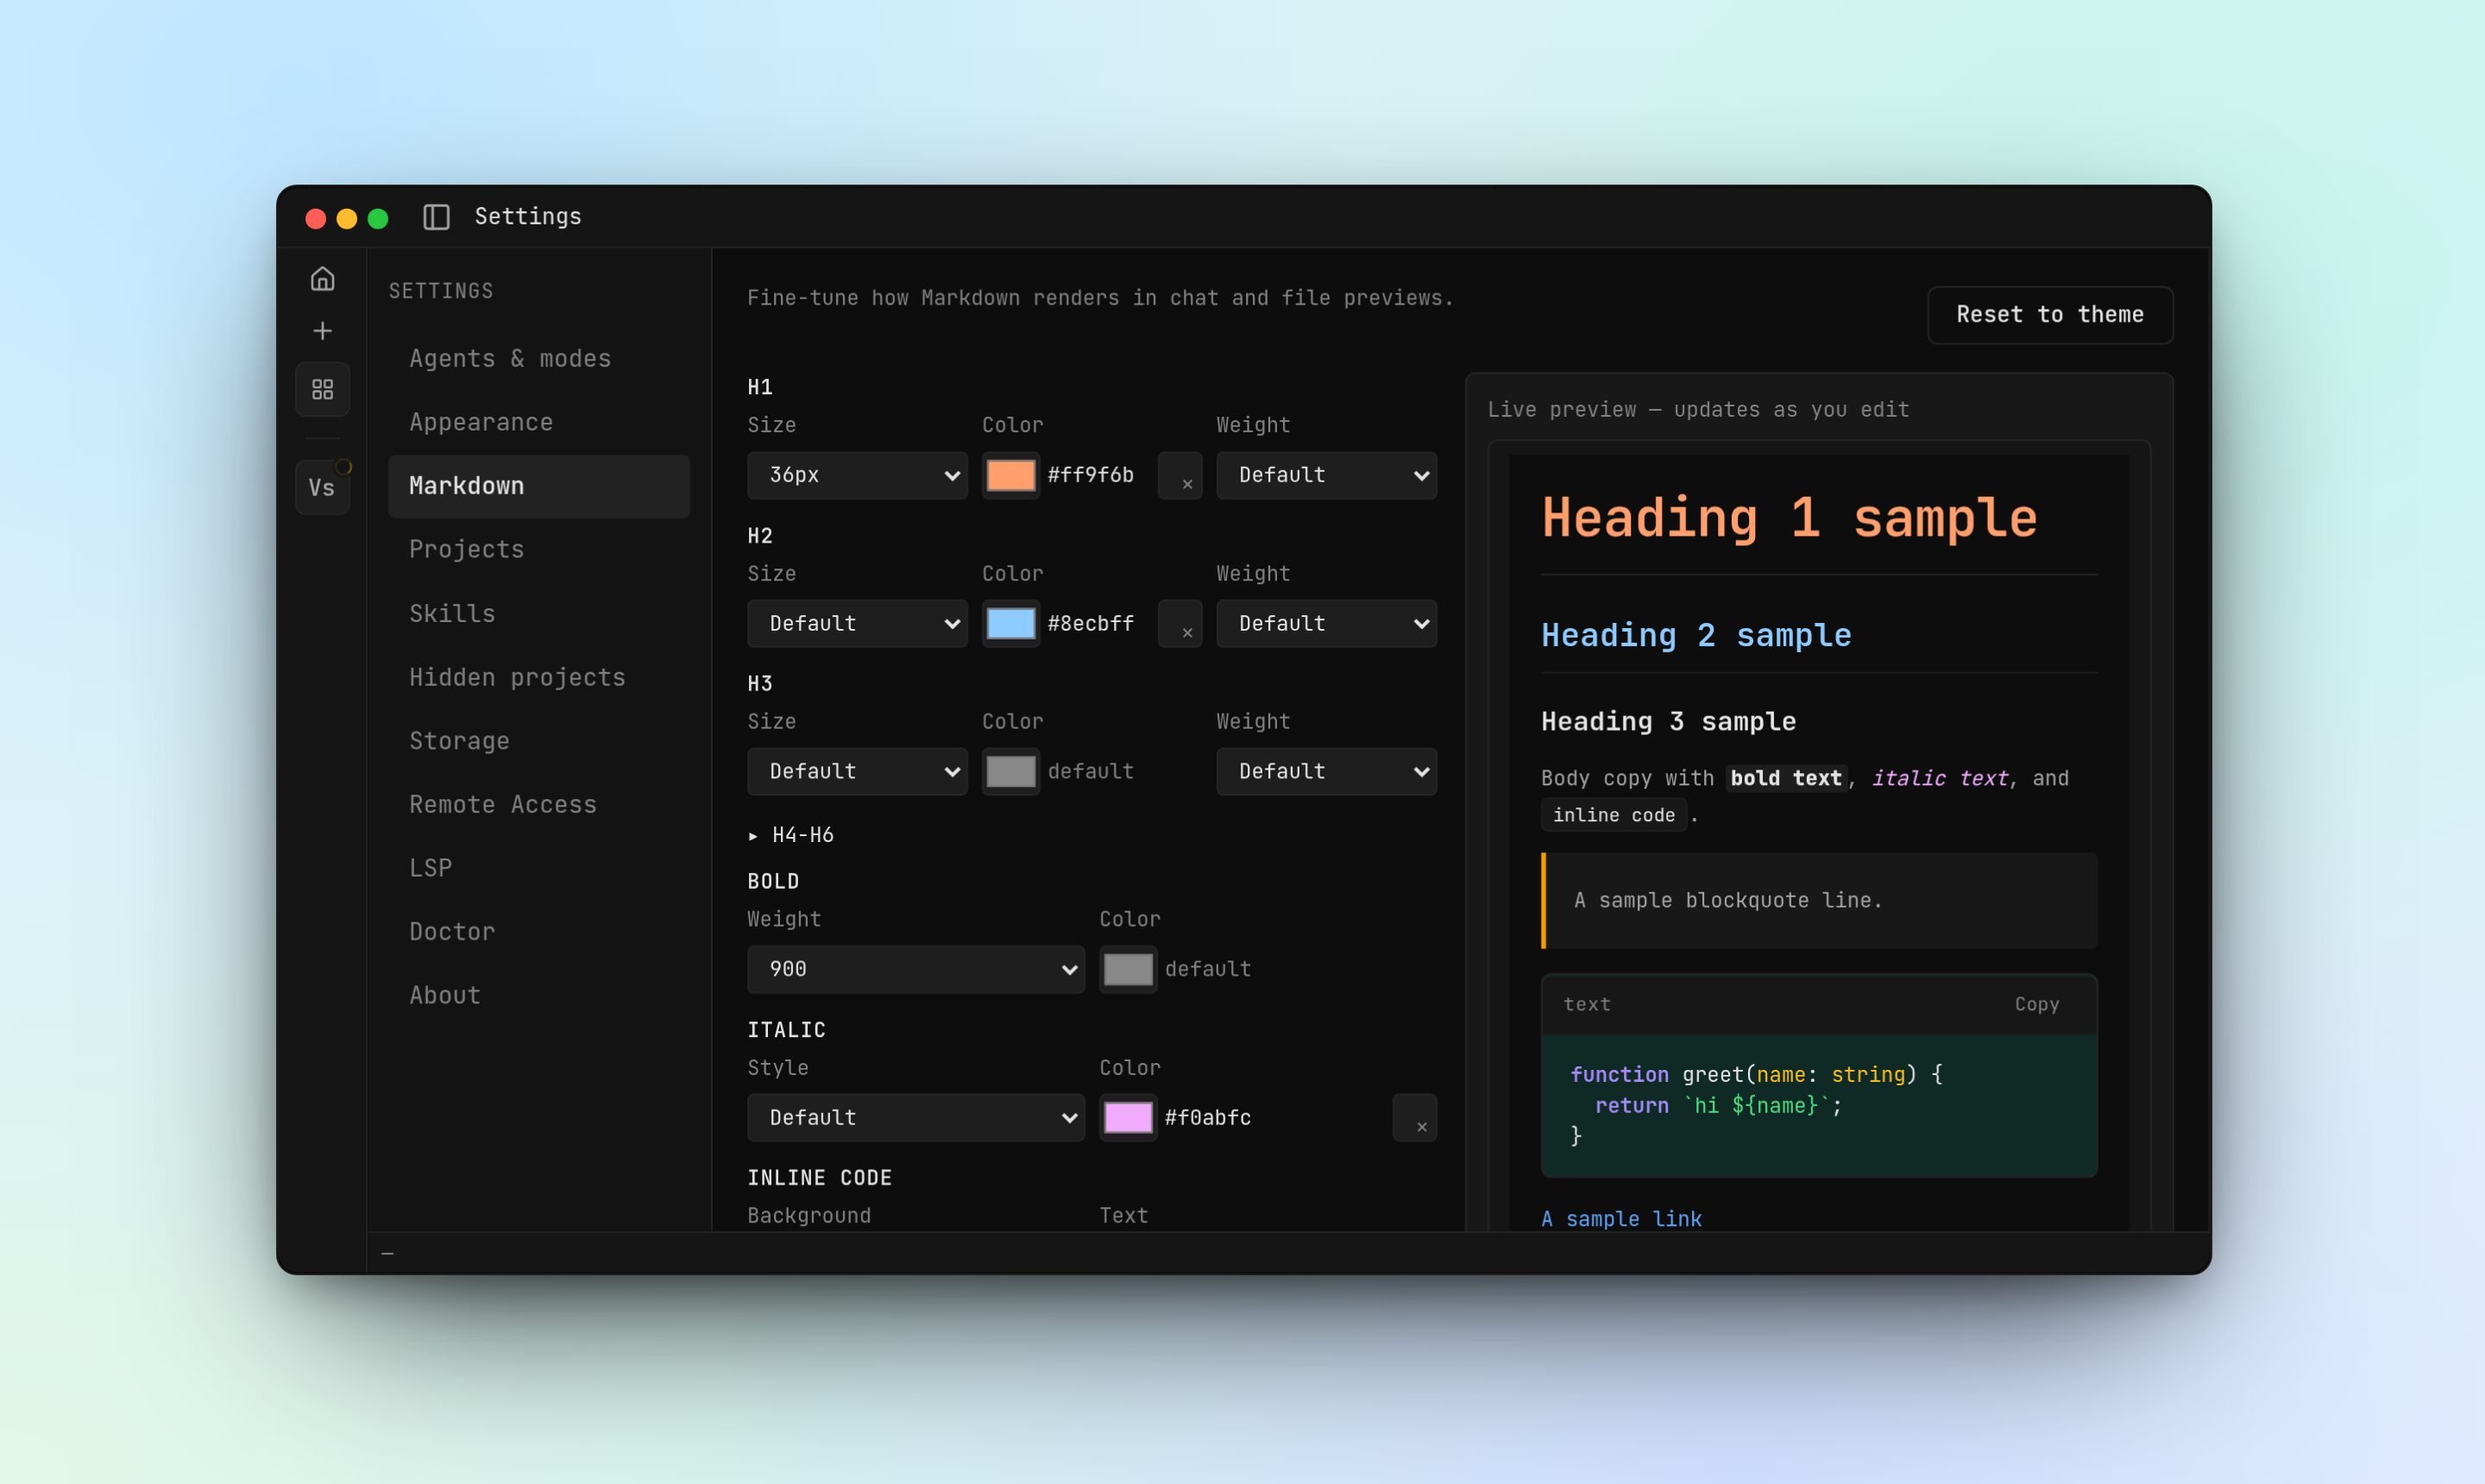2485x1484 pixels.
Task: Click the 'Heading 2 sample' preview text
Action: 1696,636
